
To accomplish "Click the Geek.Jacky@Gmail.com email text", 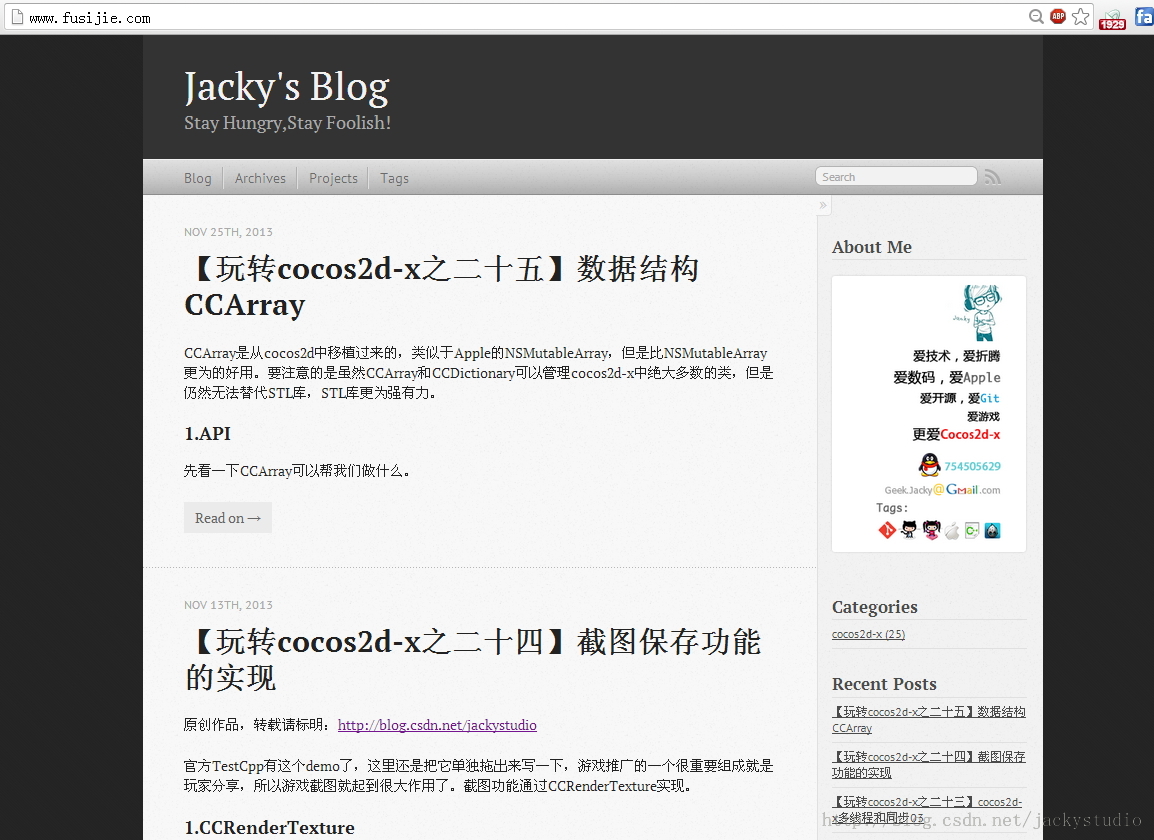I will [942, 490].
